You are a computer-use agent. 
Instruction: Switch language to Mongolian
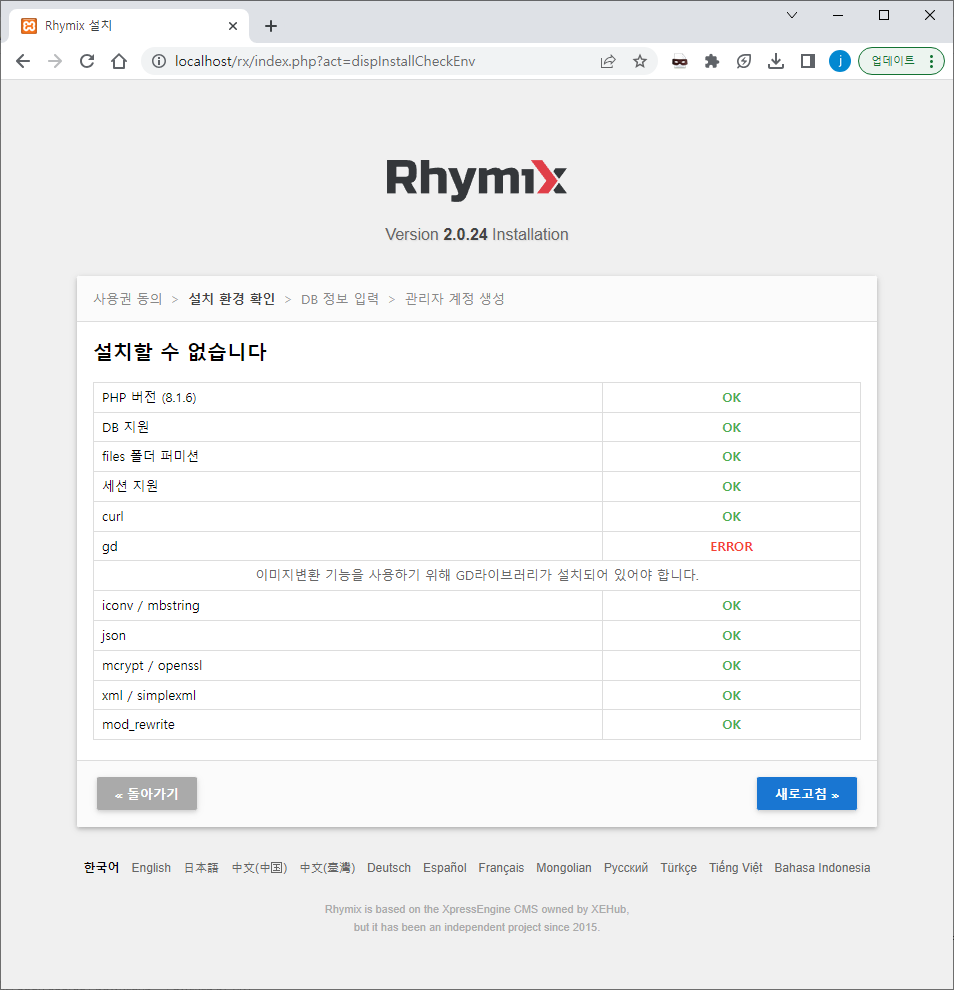(564, 868)
